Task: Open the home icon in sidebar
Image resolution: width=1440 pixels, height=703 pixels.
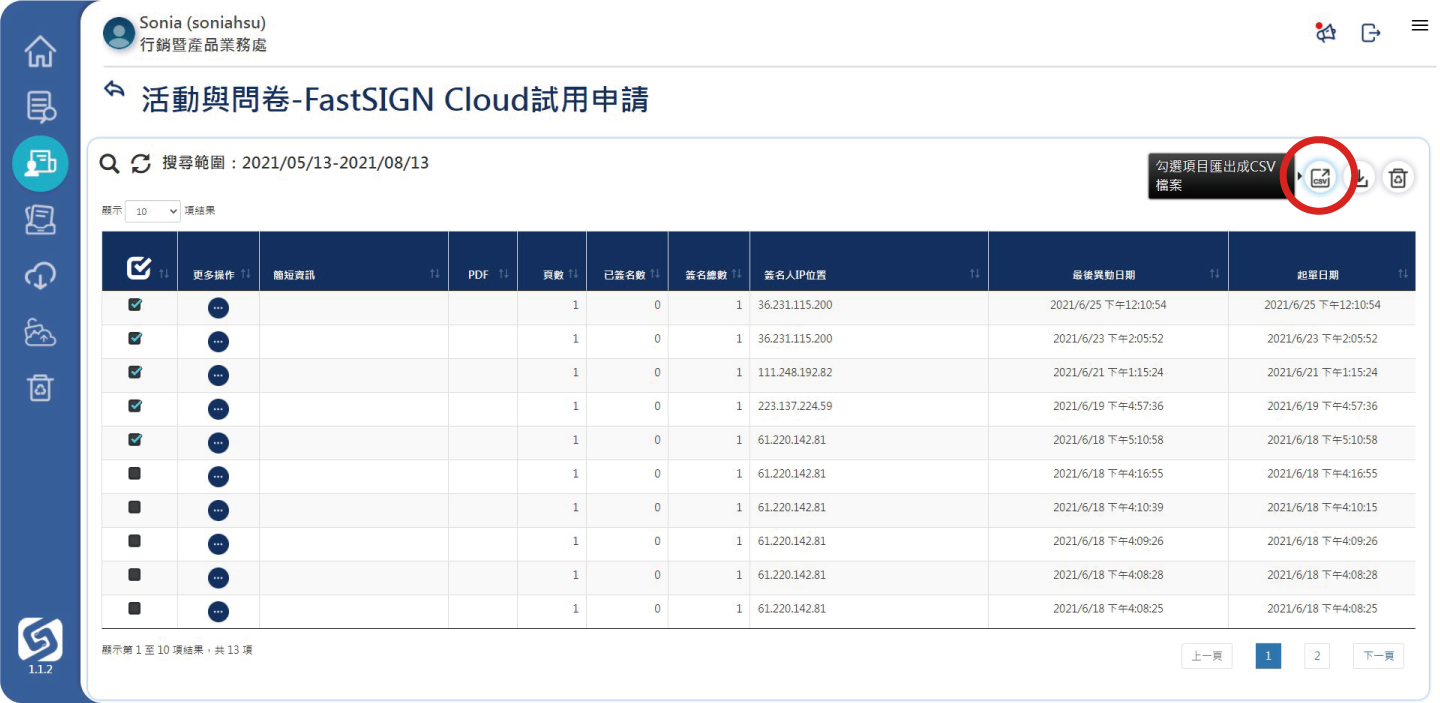Action: coord(40,52)
